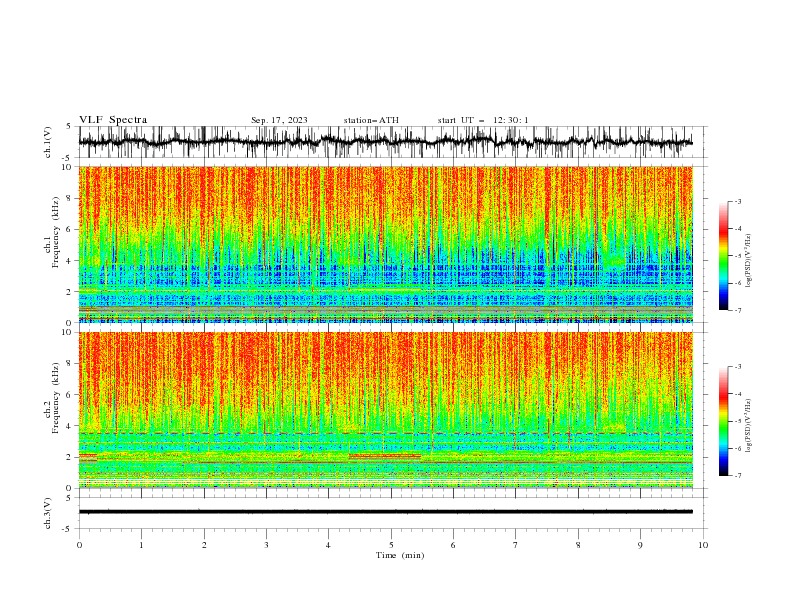Image resolution: width=792 pixels, height=612 pixels.
Task: Click the log(PSD) label beside ch.2 colorbar
Action: [x=749, y=426]
